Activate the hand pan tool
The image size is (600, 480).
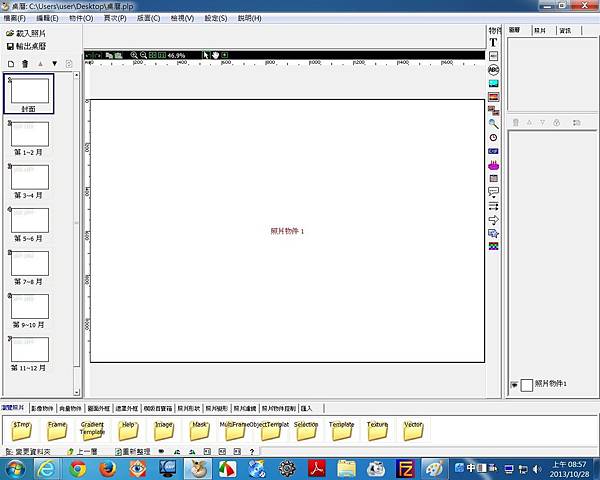pos(215,55)
